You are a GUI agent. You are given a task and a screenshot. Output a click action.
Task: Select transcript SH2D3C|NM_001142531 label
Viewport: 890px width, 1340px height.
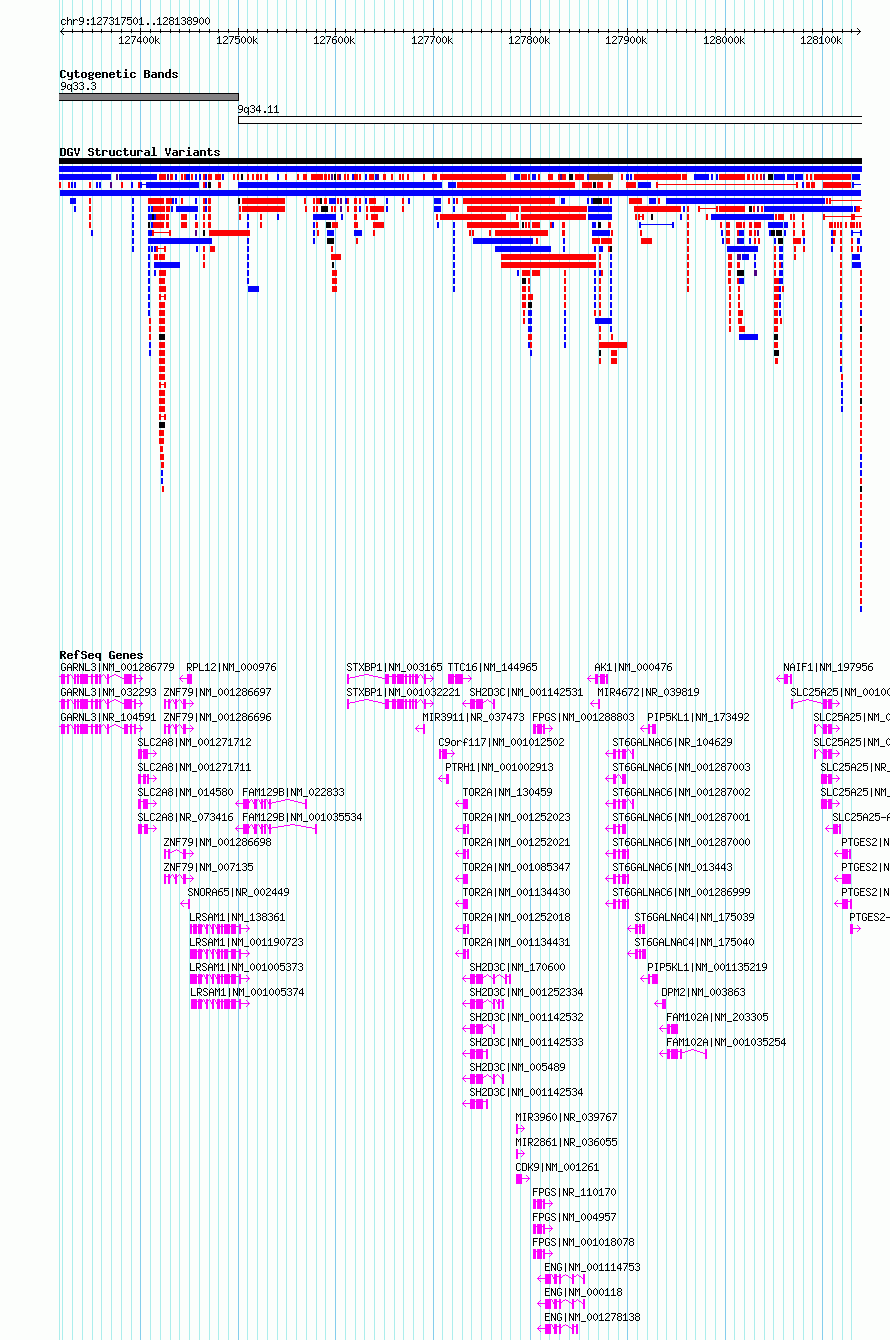[527, 692]
